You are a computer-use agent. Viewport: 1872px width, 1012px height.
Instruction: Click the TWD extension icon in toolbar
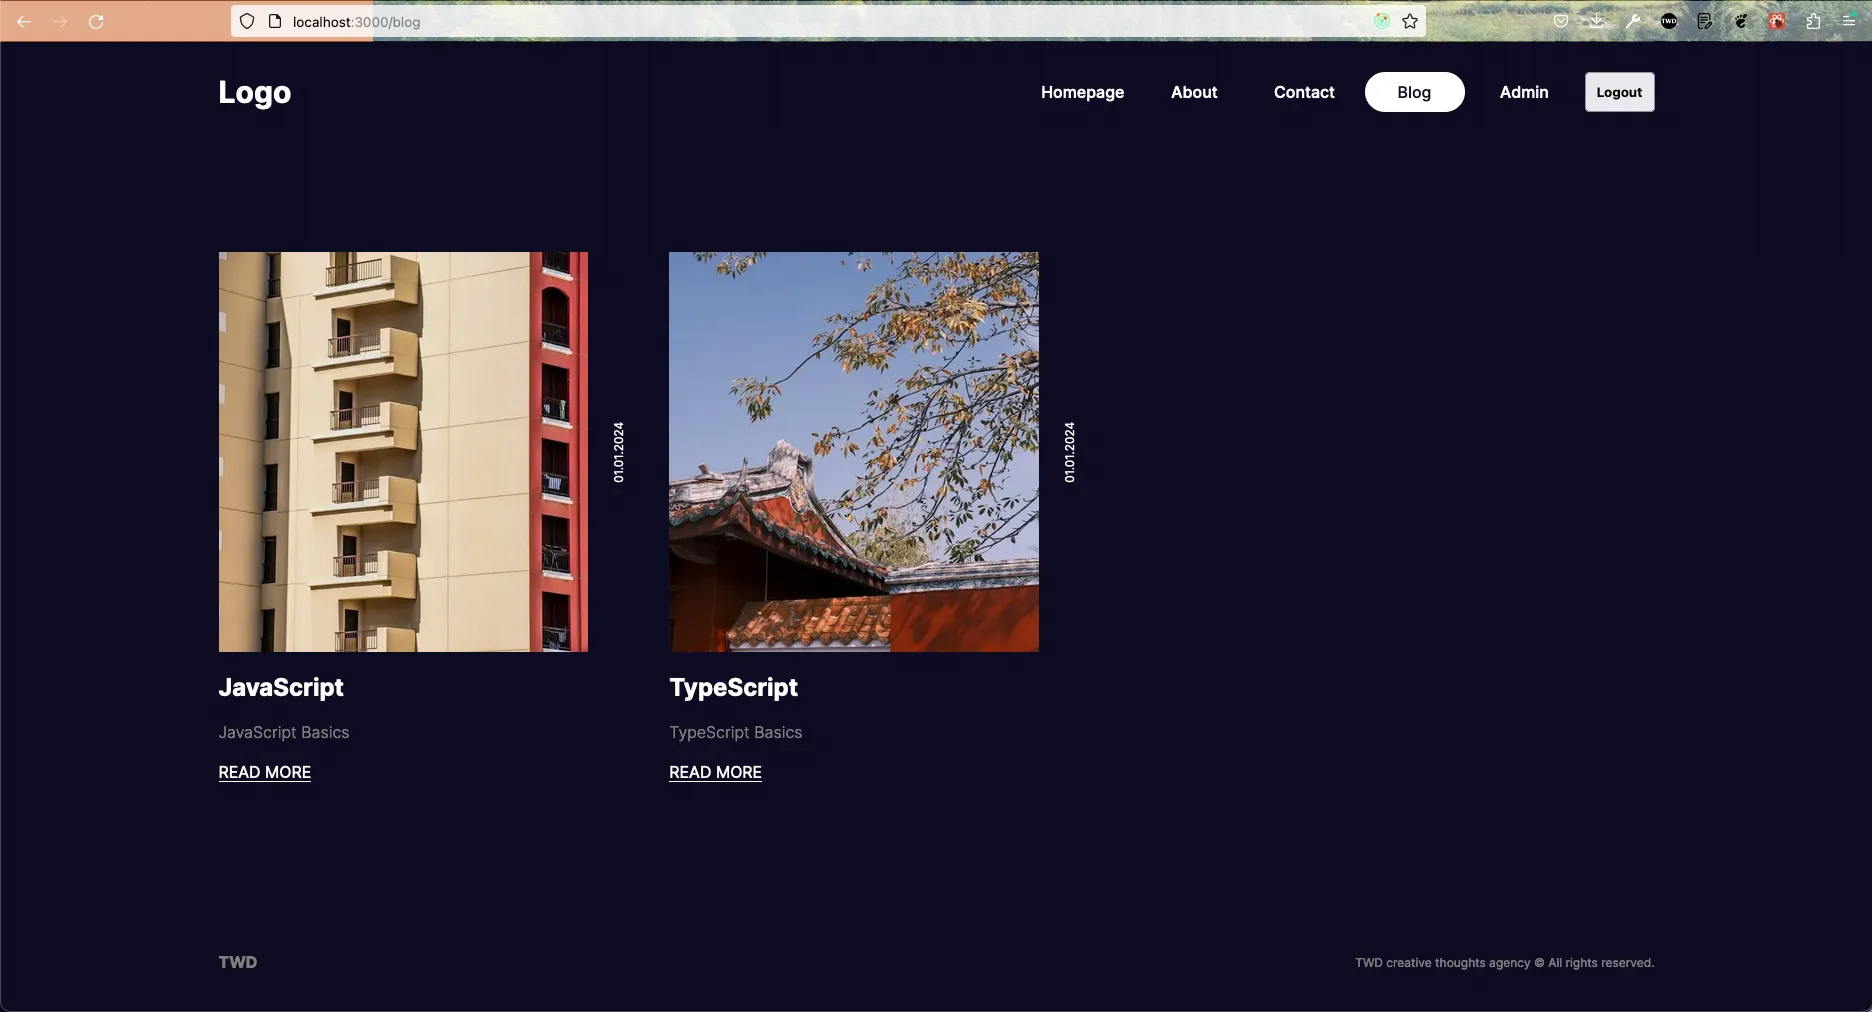(x=1669, y=21)
